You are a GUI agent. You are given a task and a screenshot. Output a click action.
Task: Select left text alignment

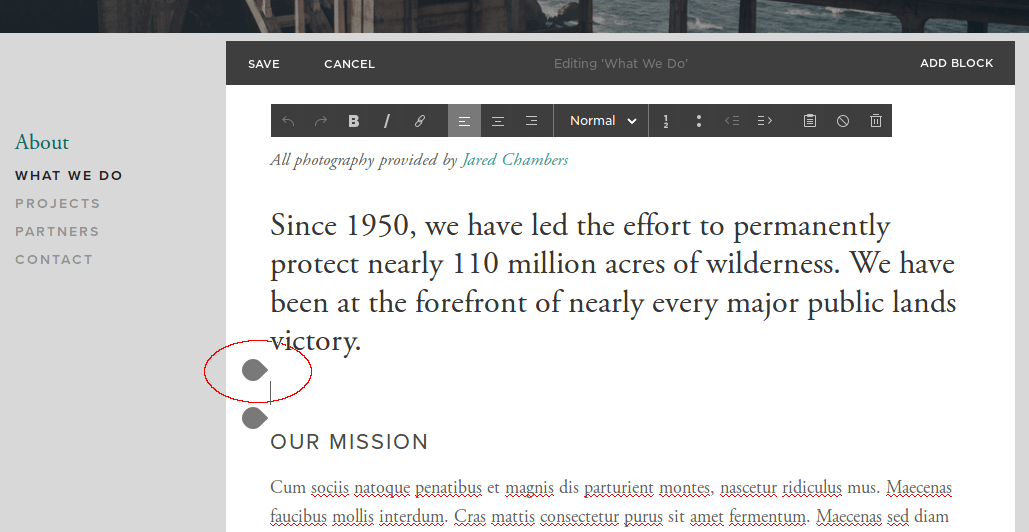464,121
